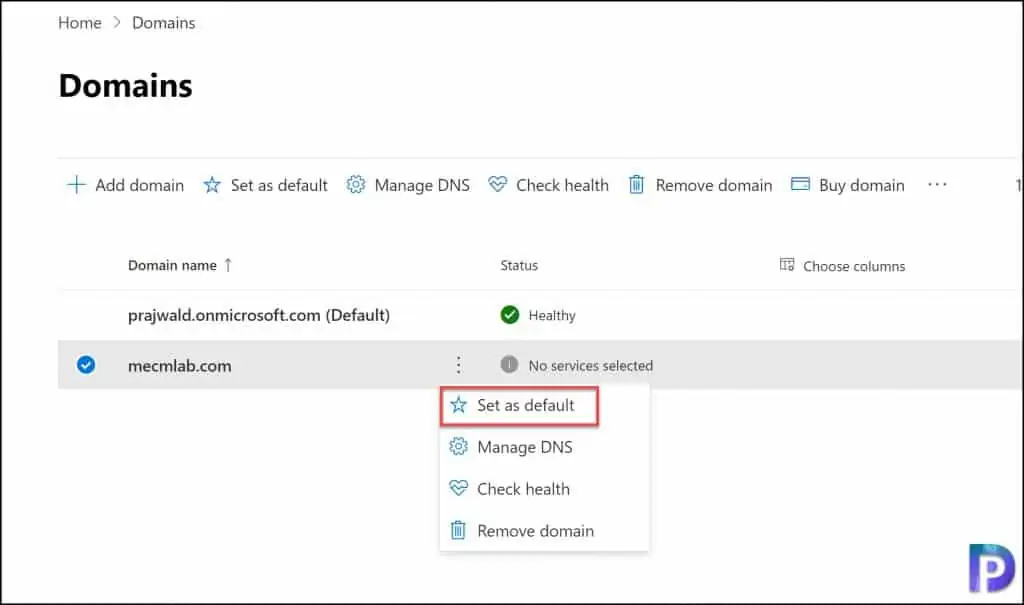
Task: Click the card icon for Buy domain
Action: point(800,184)
